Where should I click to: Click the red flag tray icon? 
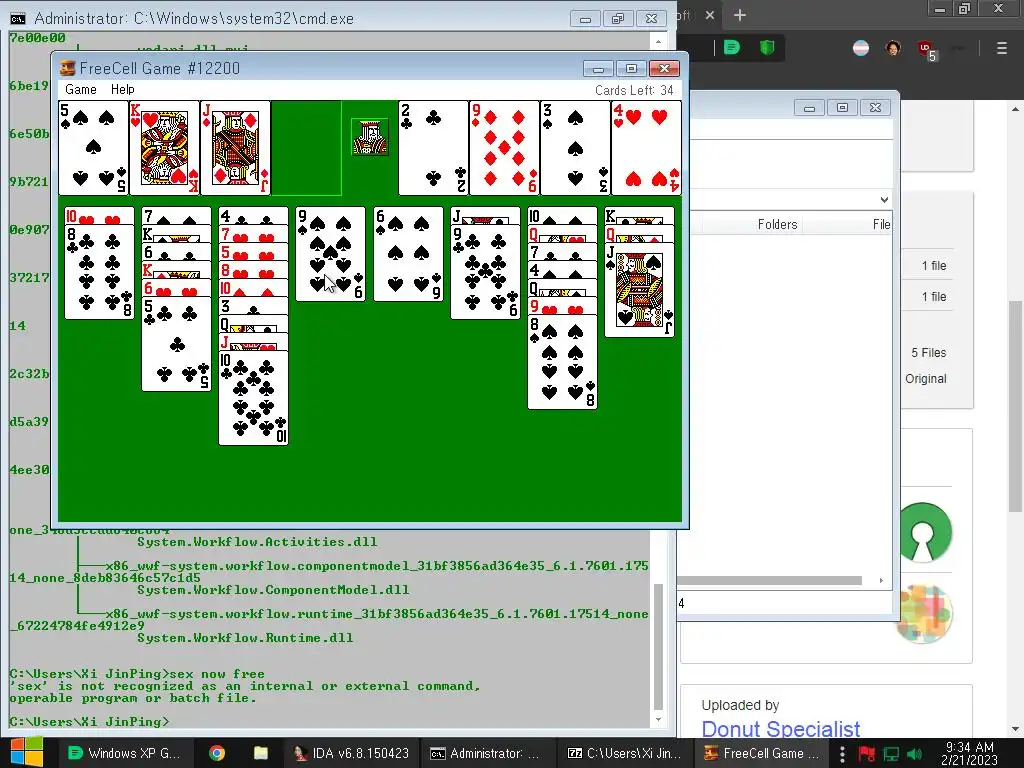coord(867,754)
